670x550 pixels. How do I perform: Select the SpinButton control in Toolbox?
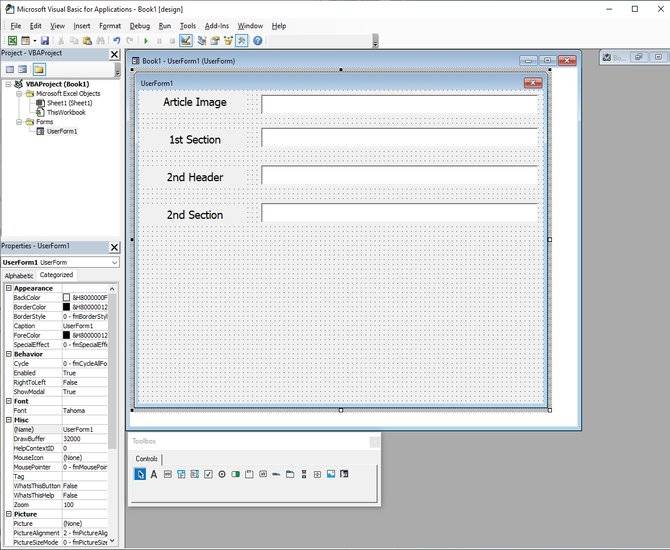click(317, 474)
